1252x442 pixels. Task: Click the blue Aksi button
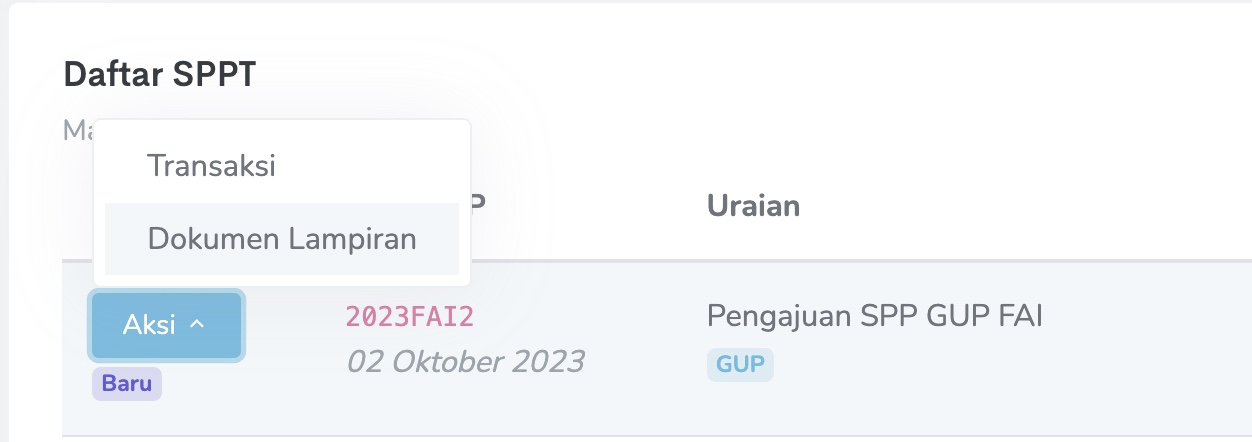166,325
